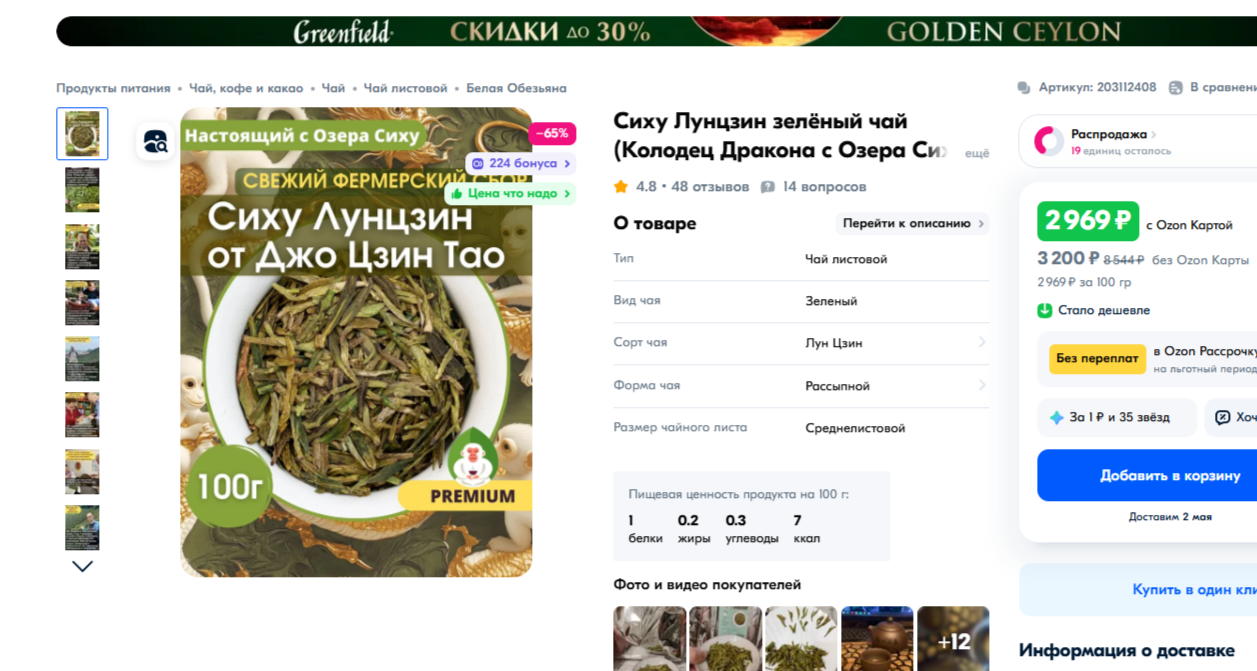Open the 48 отзывов reviews link
Image resolution: width=1257 pixels, height=671 pixels.
(710, 187)
